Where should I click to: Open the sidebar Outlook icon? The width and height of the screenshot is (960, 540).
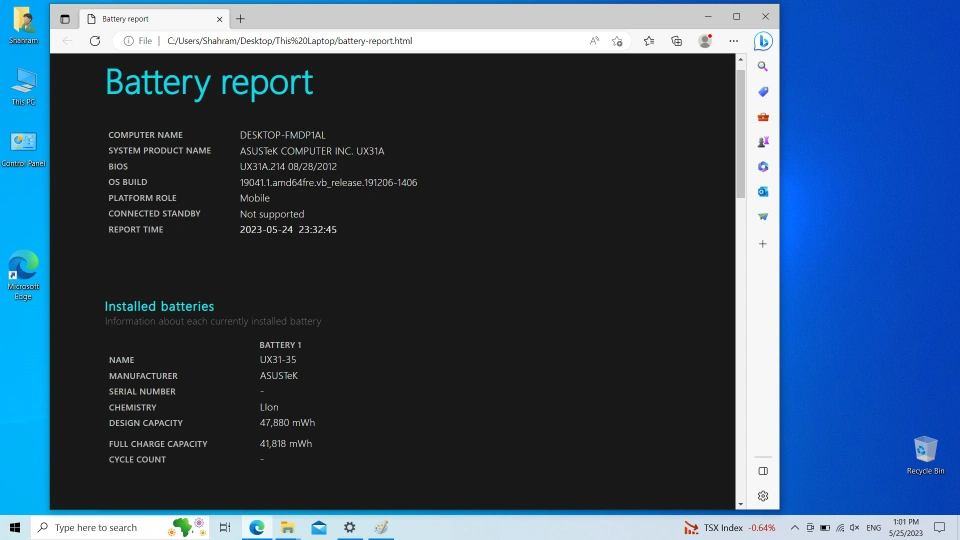[x=763, y=192]
